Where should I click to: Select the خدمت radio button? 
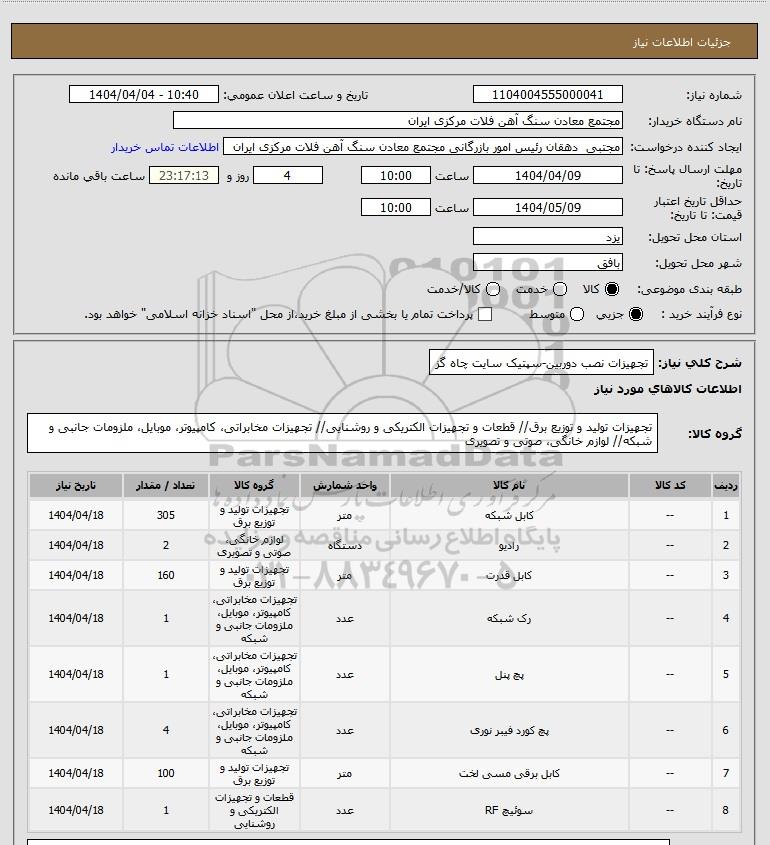pyautogui.click(x=560, y=289)
